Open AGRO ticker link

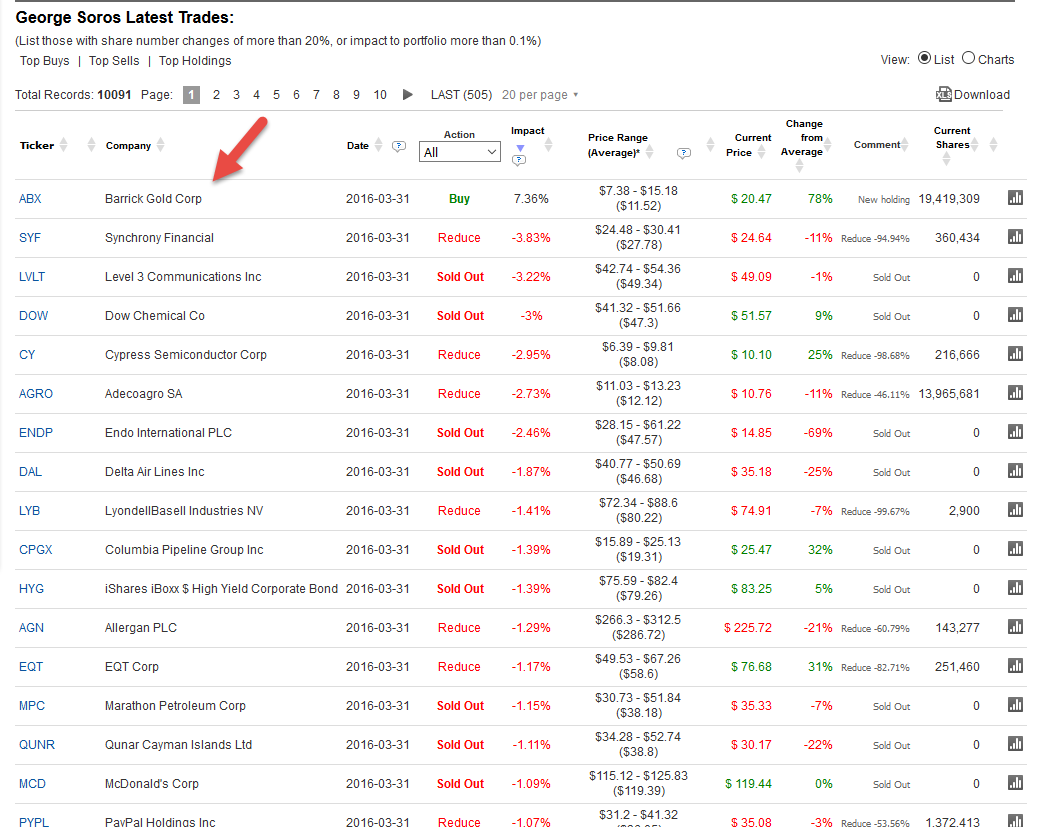tap(35, 394)
